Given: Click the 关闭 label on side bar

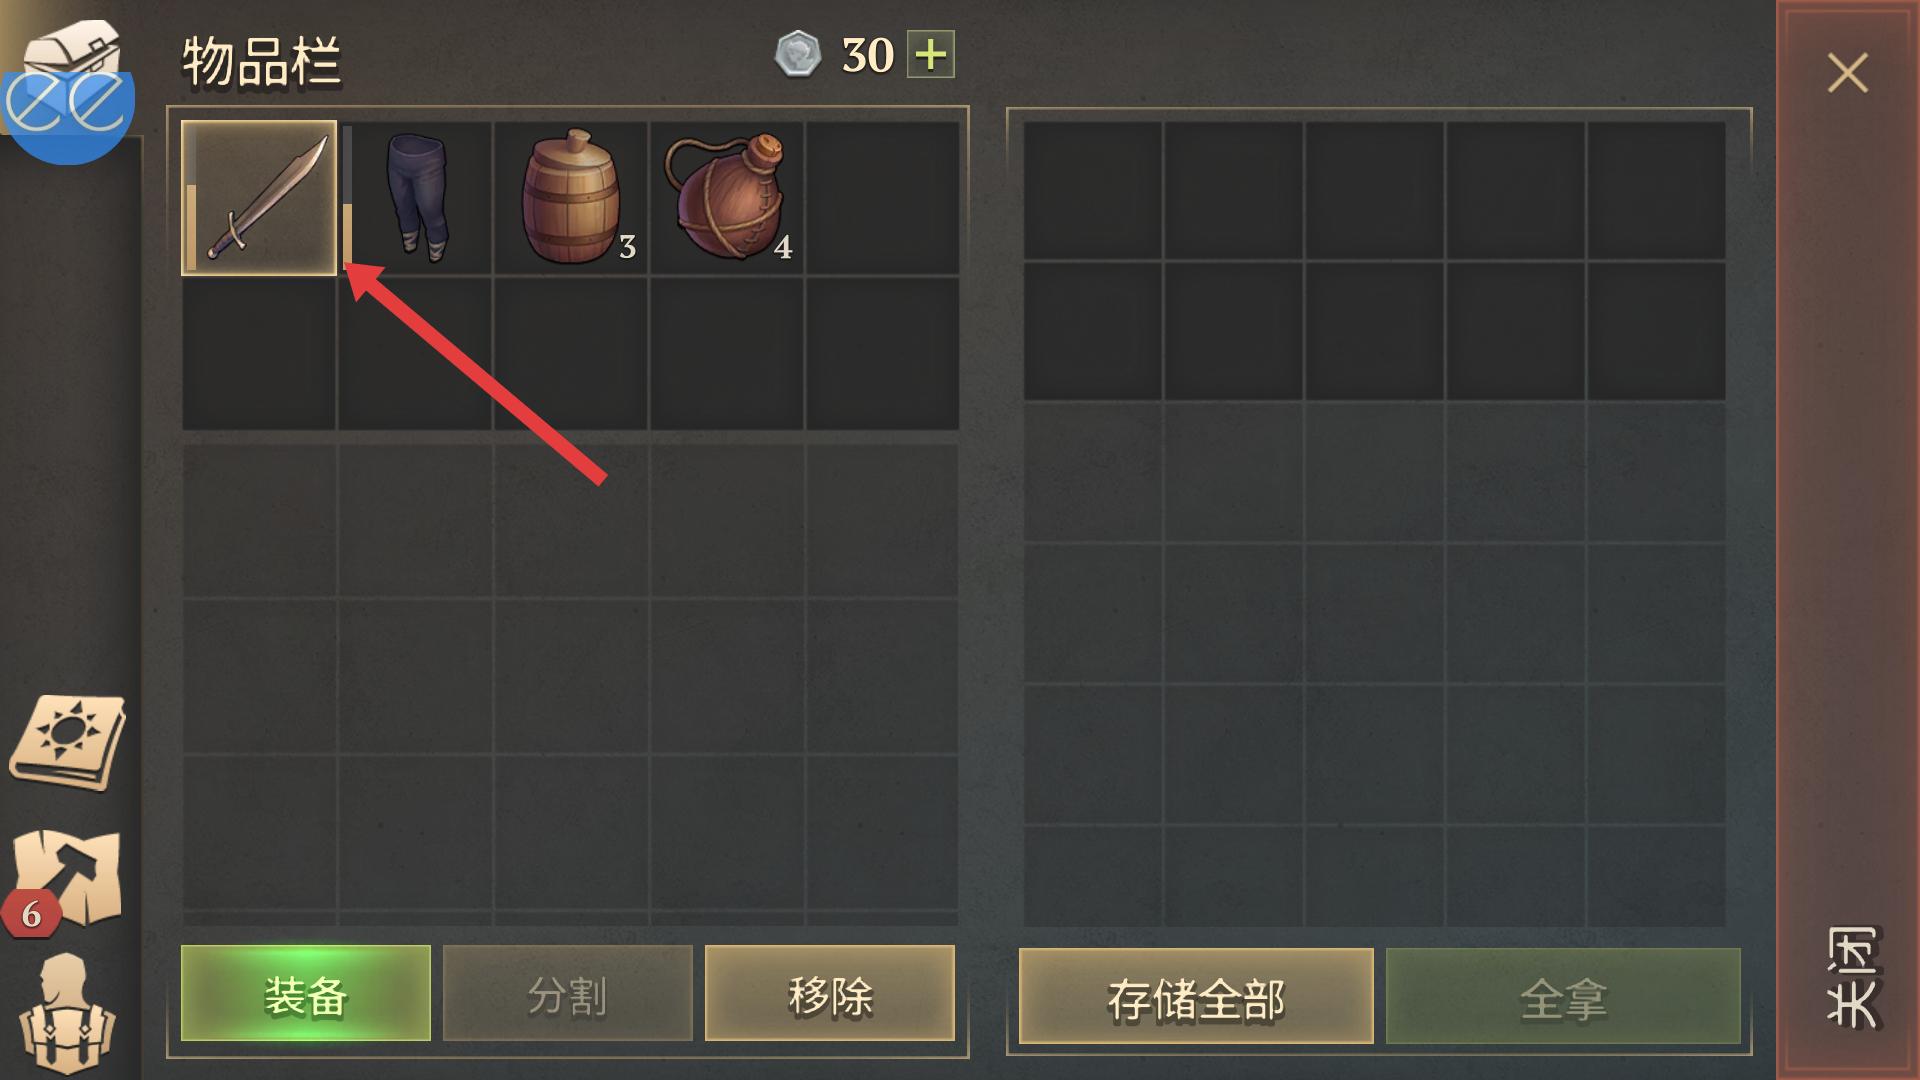Looking at the screenshot, I should (1851, 976).
